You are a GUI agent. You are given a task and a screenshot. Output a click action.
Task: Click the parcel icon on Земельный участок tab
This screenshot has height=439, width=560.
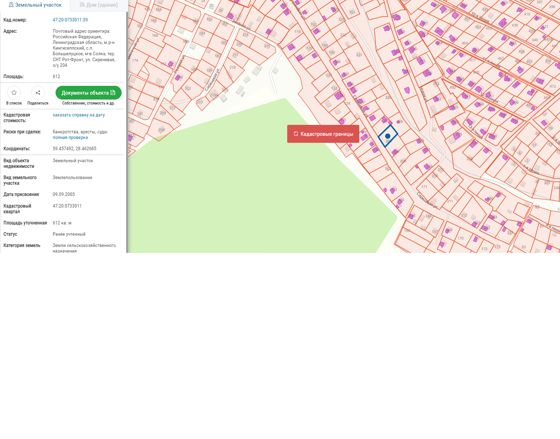click(x=11, y=5)
